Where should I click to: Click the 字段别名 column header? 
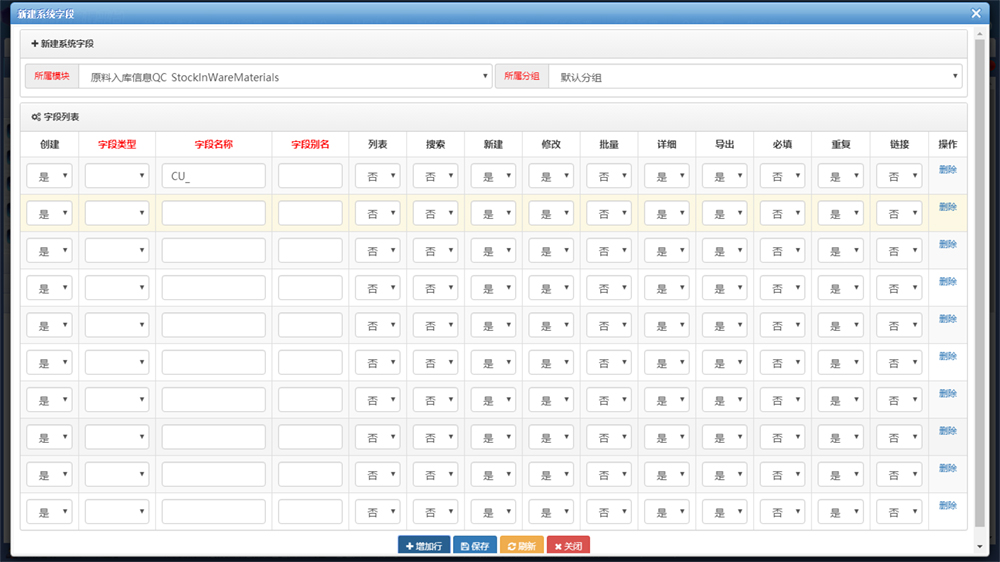click(310, 145)
